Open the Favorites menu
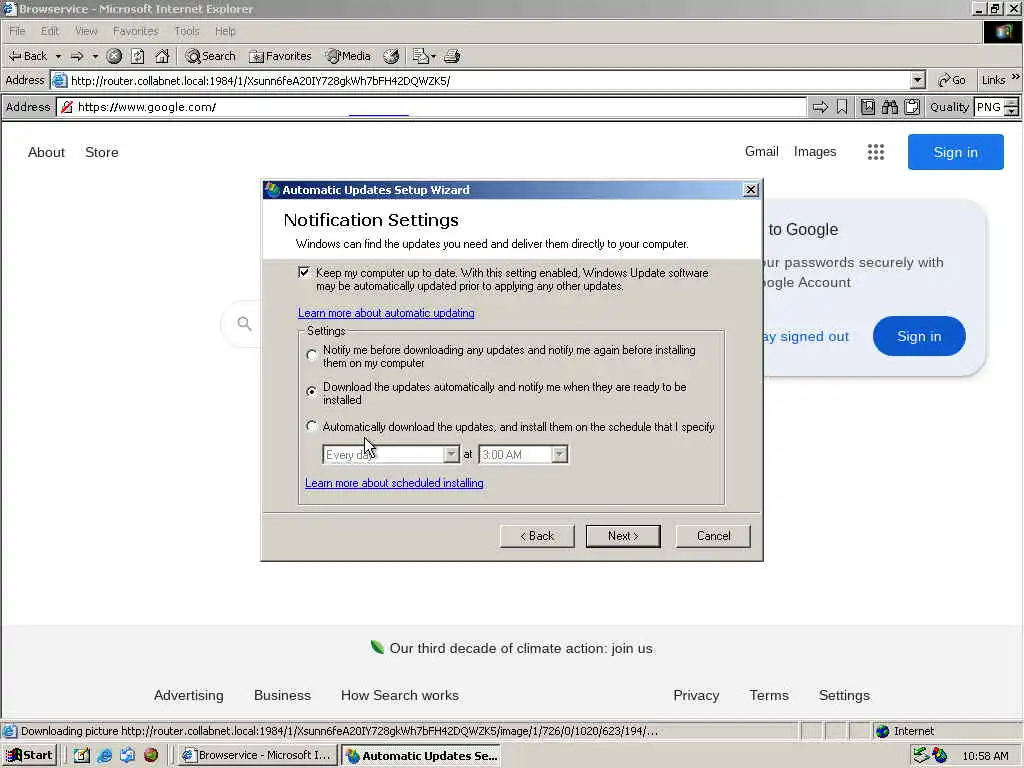The width and height of the screenshot is (1024, 768). 135,31
